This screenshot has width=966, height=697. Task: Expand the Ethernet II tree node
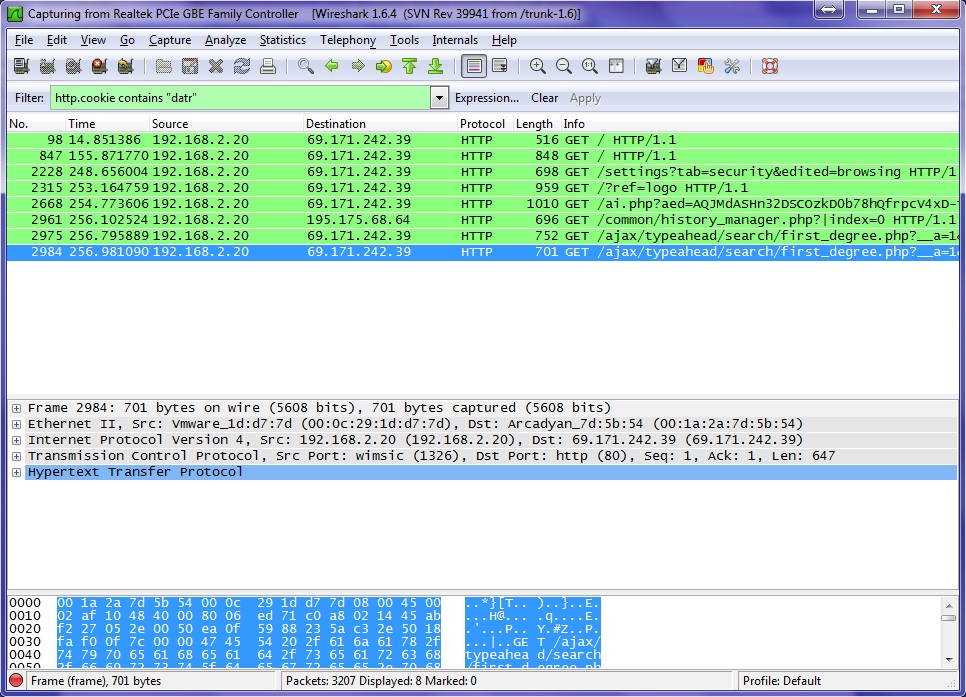(16, 424)
